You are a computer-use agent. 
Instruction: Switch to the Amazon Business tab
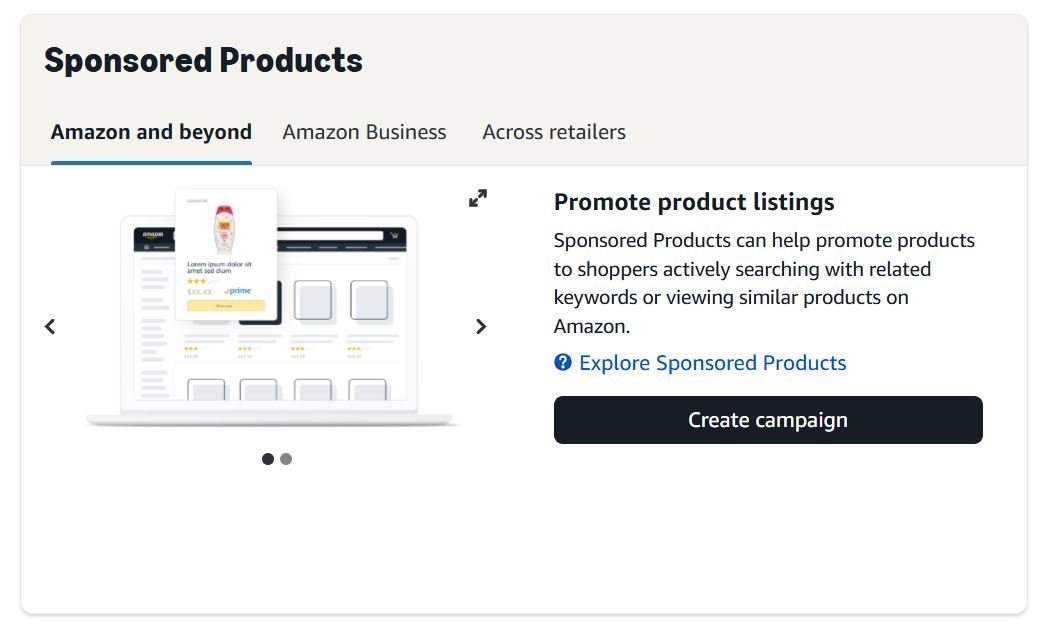tap(364, 131)
